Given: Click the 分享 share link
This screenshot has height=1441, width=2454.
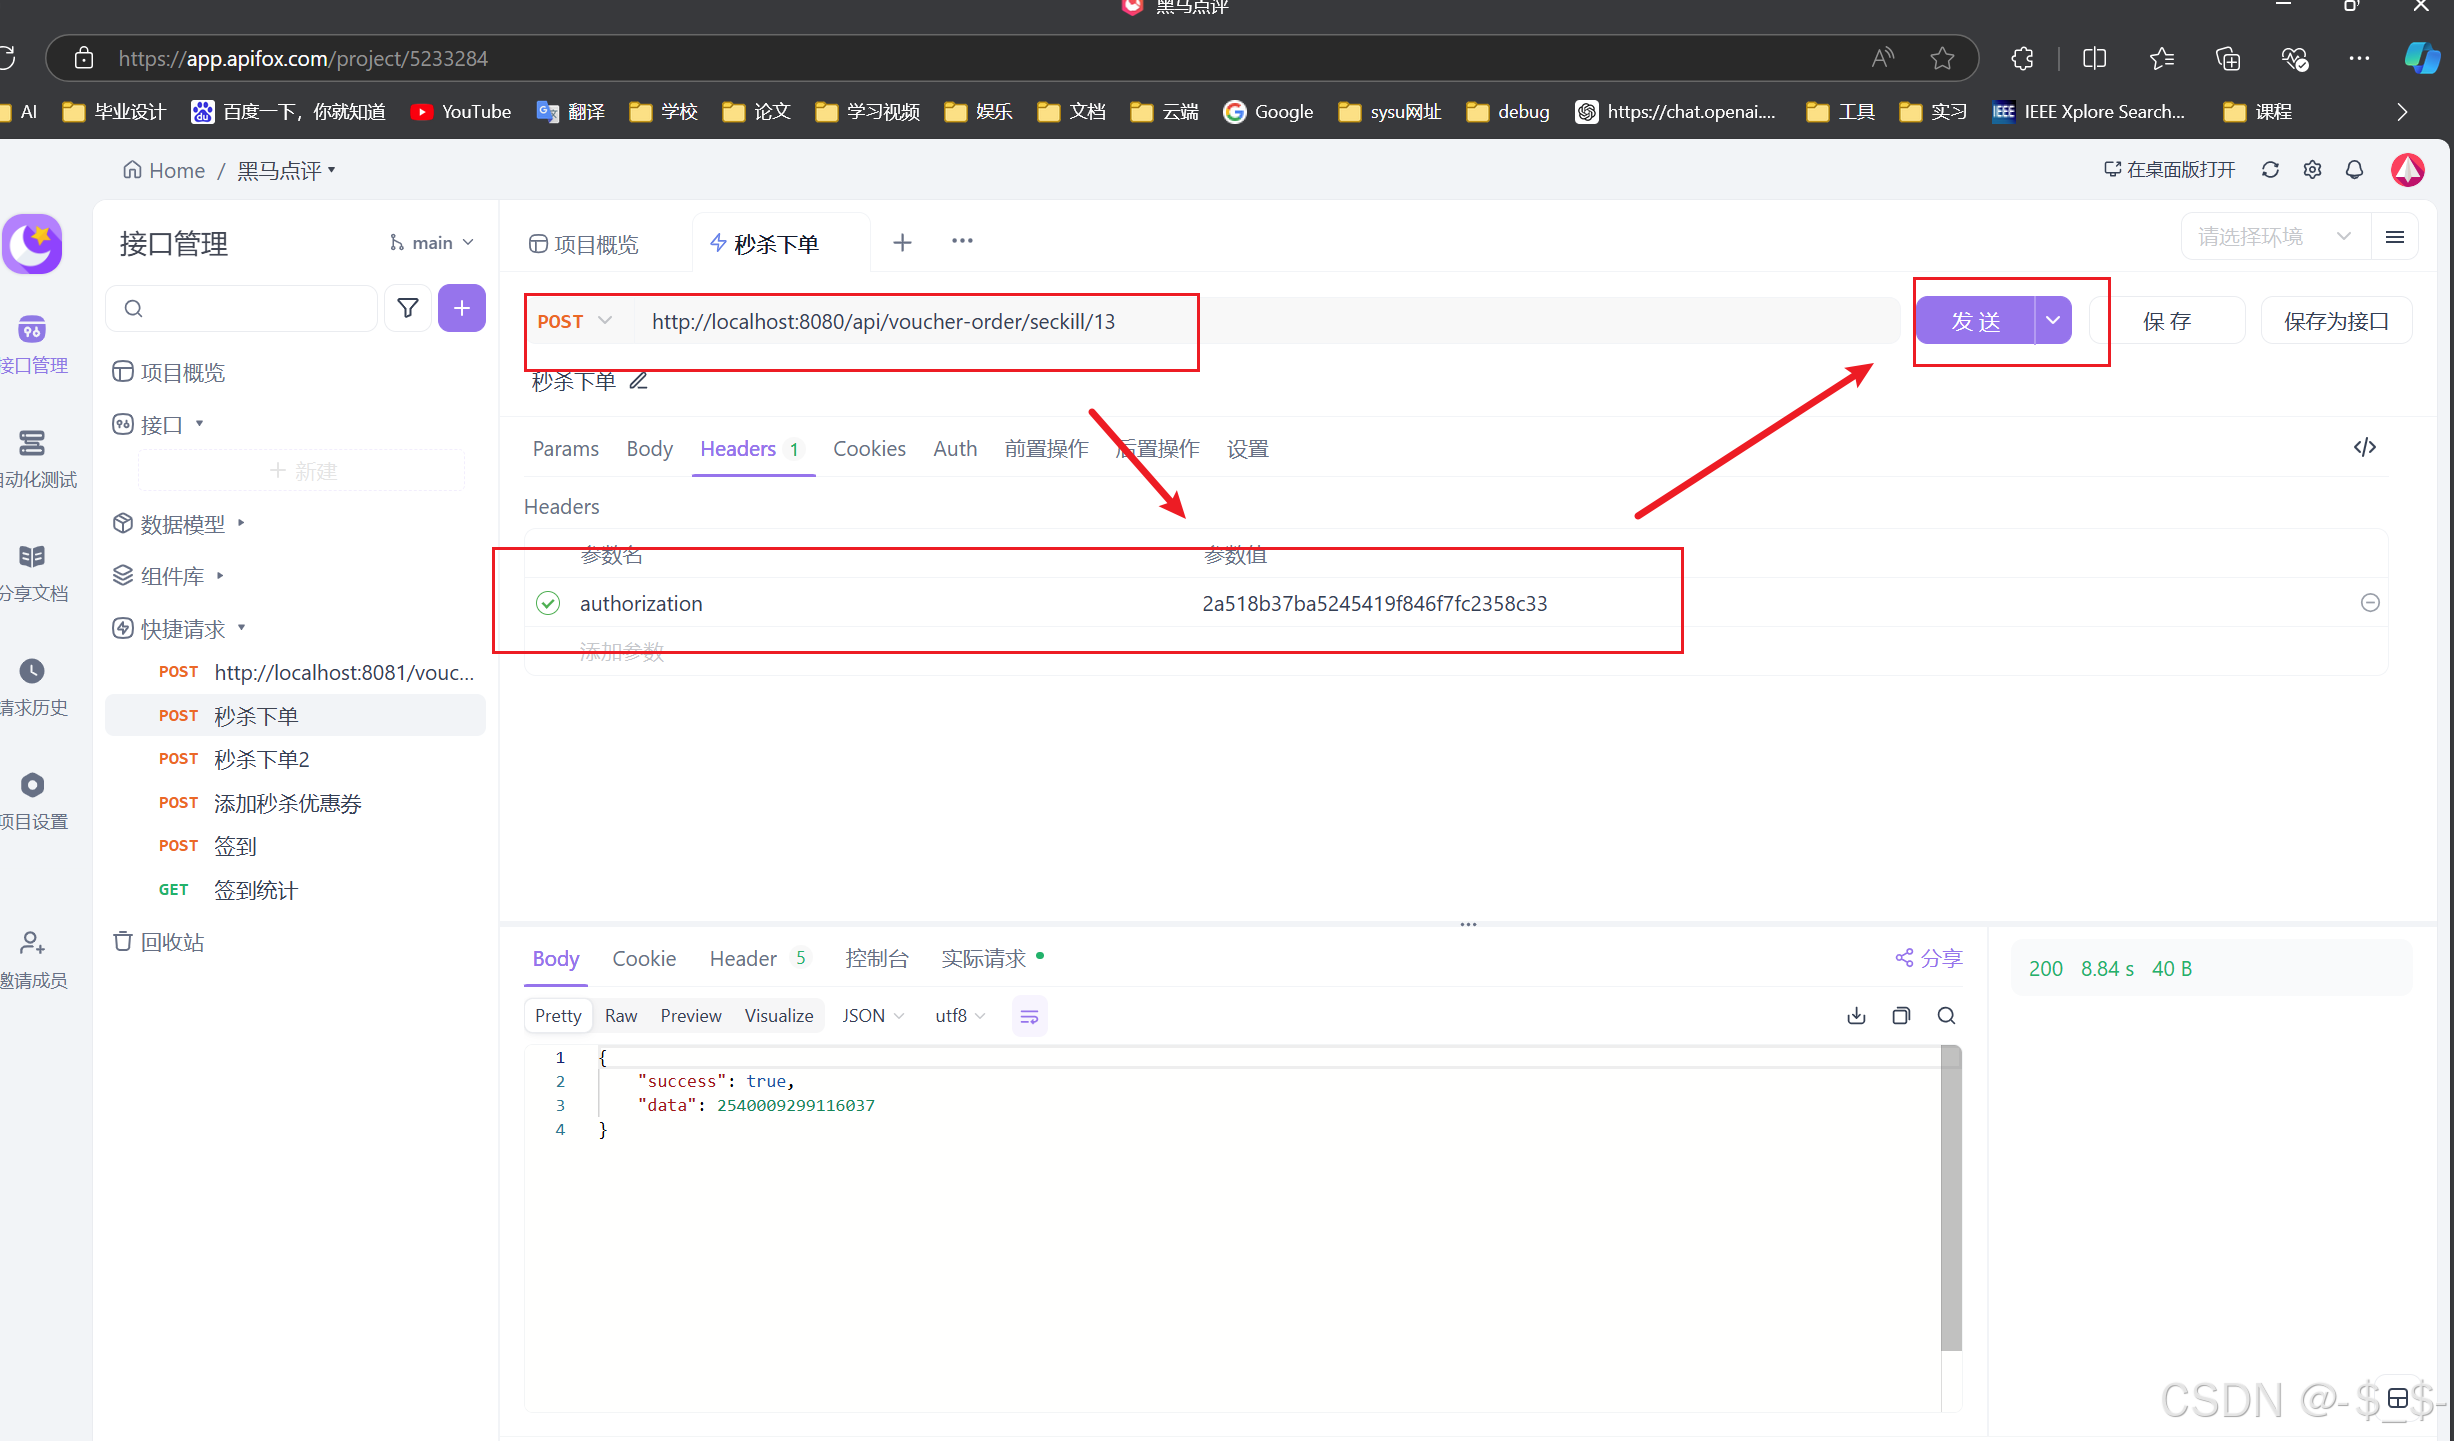Looking at the screenshot, I should (1929, 958).
